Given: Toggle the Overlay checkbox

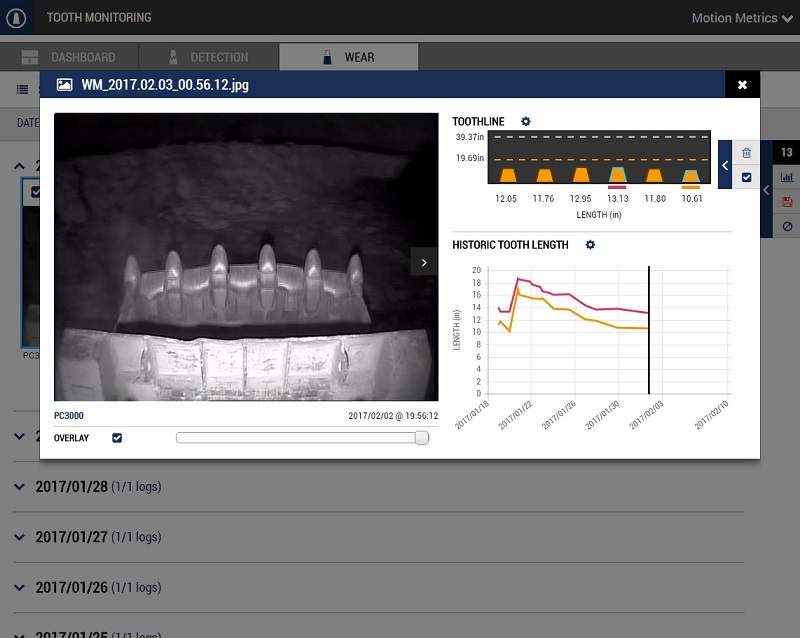Looking at the screenshot, I should tap(117, 438).
